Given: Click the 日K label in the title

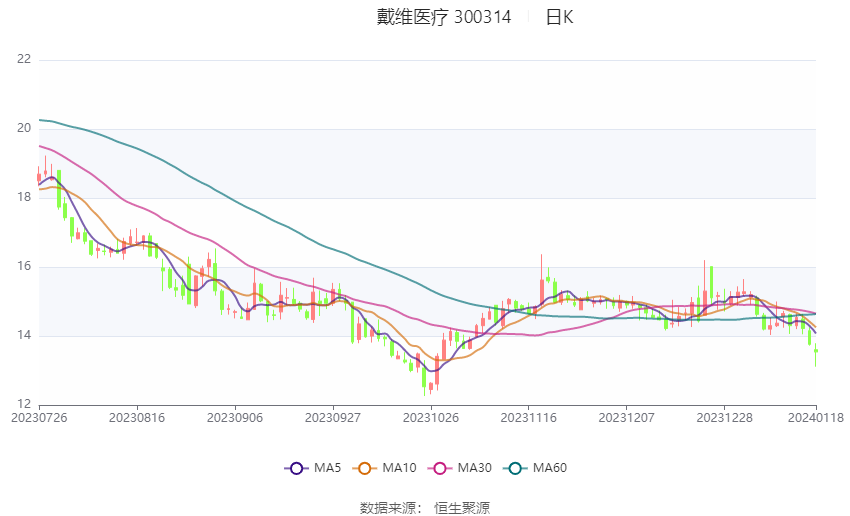Looking at the screenshot, I should coord(559,17).
